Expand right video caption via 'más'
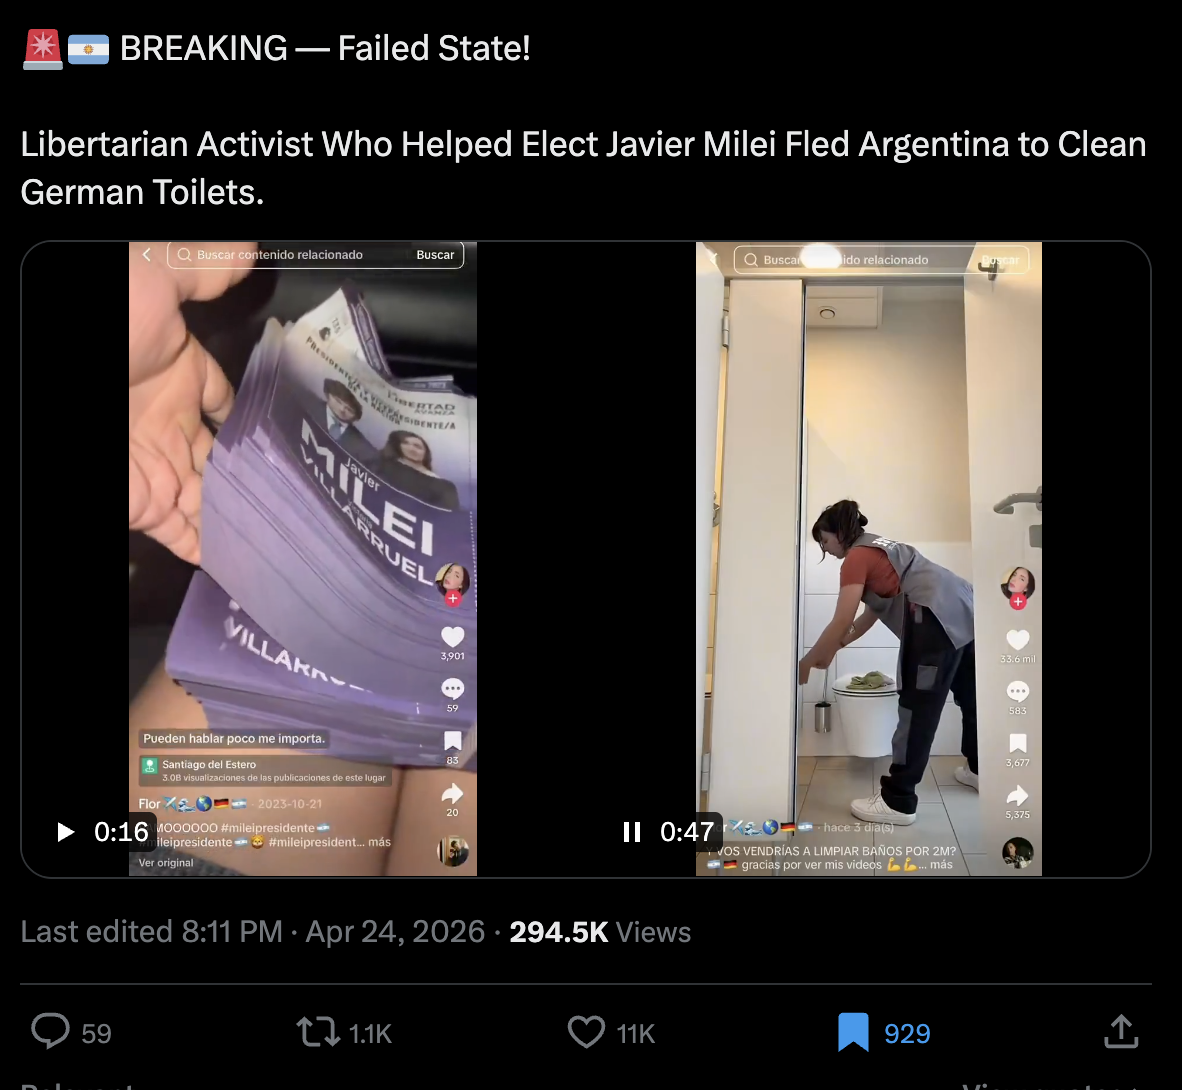 [x=942, y=865]
